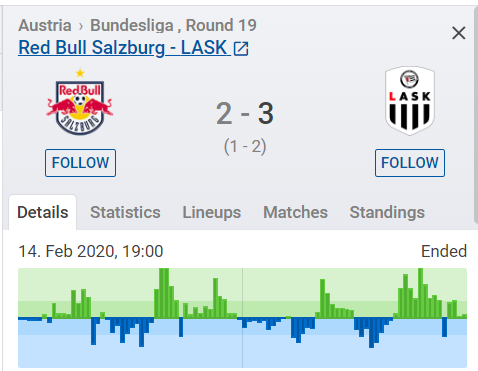Click the 2 - 3 final score
Image resolution: width=478 pixels, height=371 pixels.
click(x=245, y=113)
